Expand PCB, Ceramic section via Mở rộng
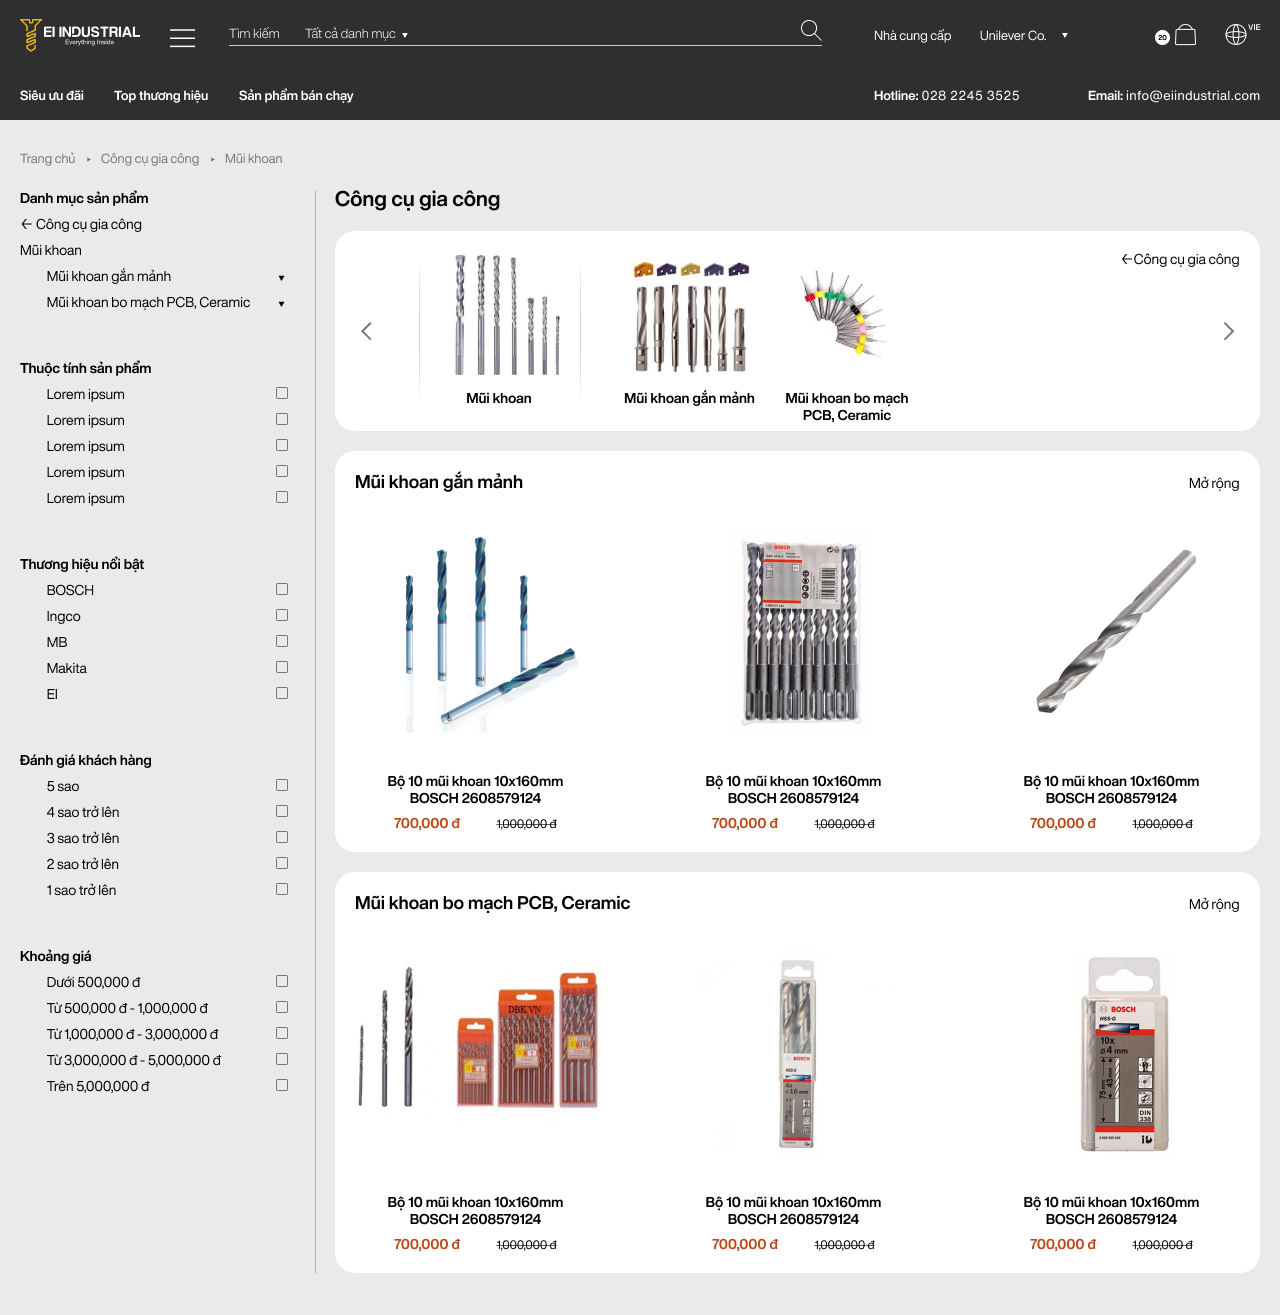The height and width of the screenshot is (1315, 1280). [1214, 905]
